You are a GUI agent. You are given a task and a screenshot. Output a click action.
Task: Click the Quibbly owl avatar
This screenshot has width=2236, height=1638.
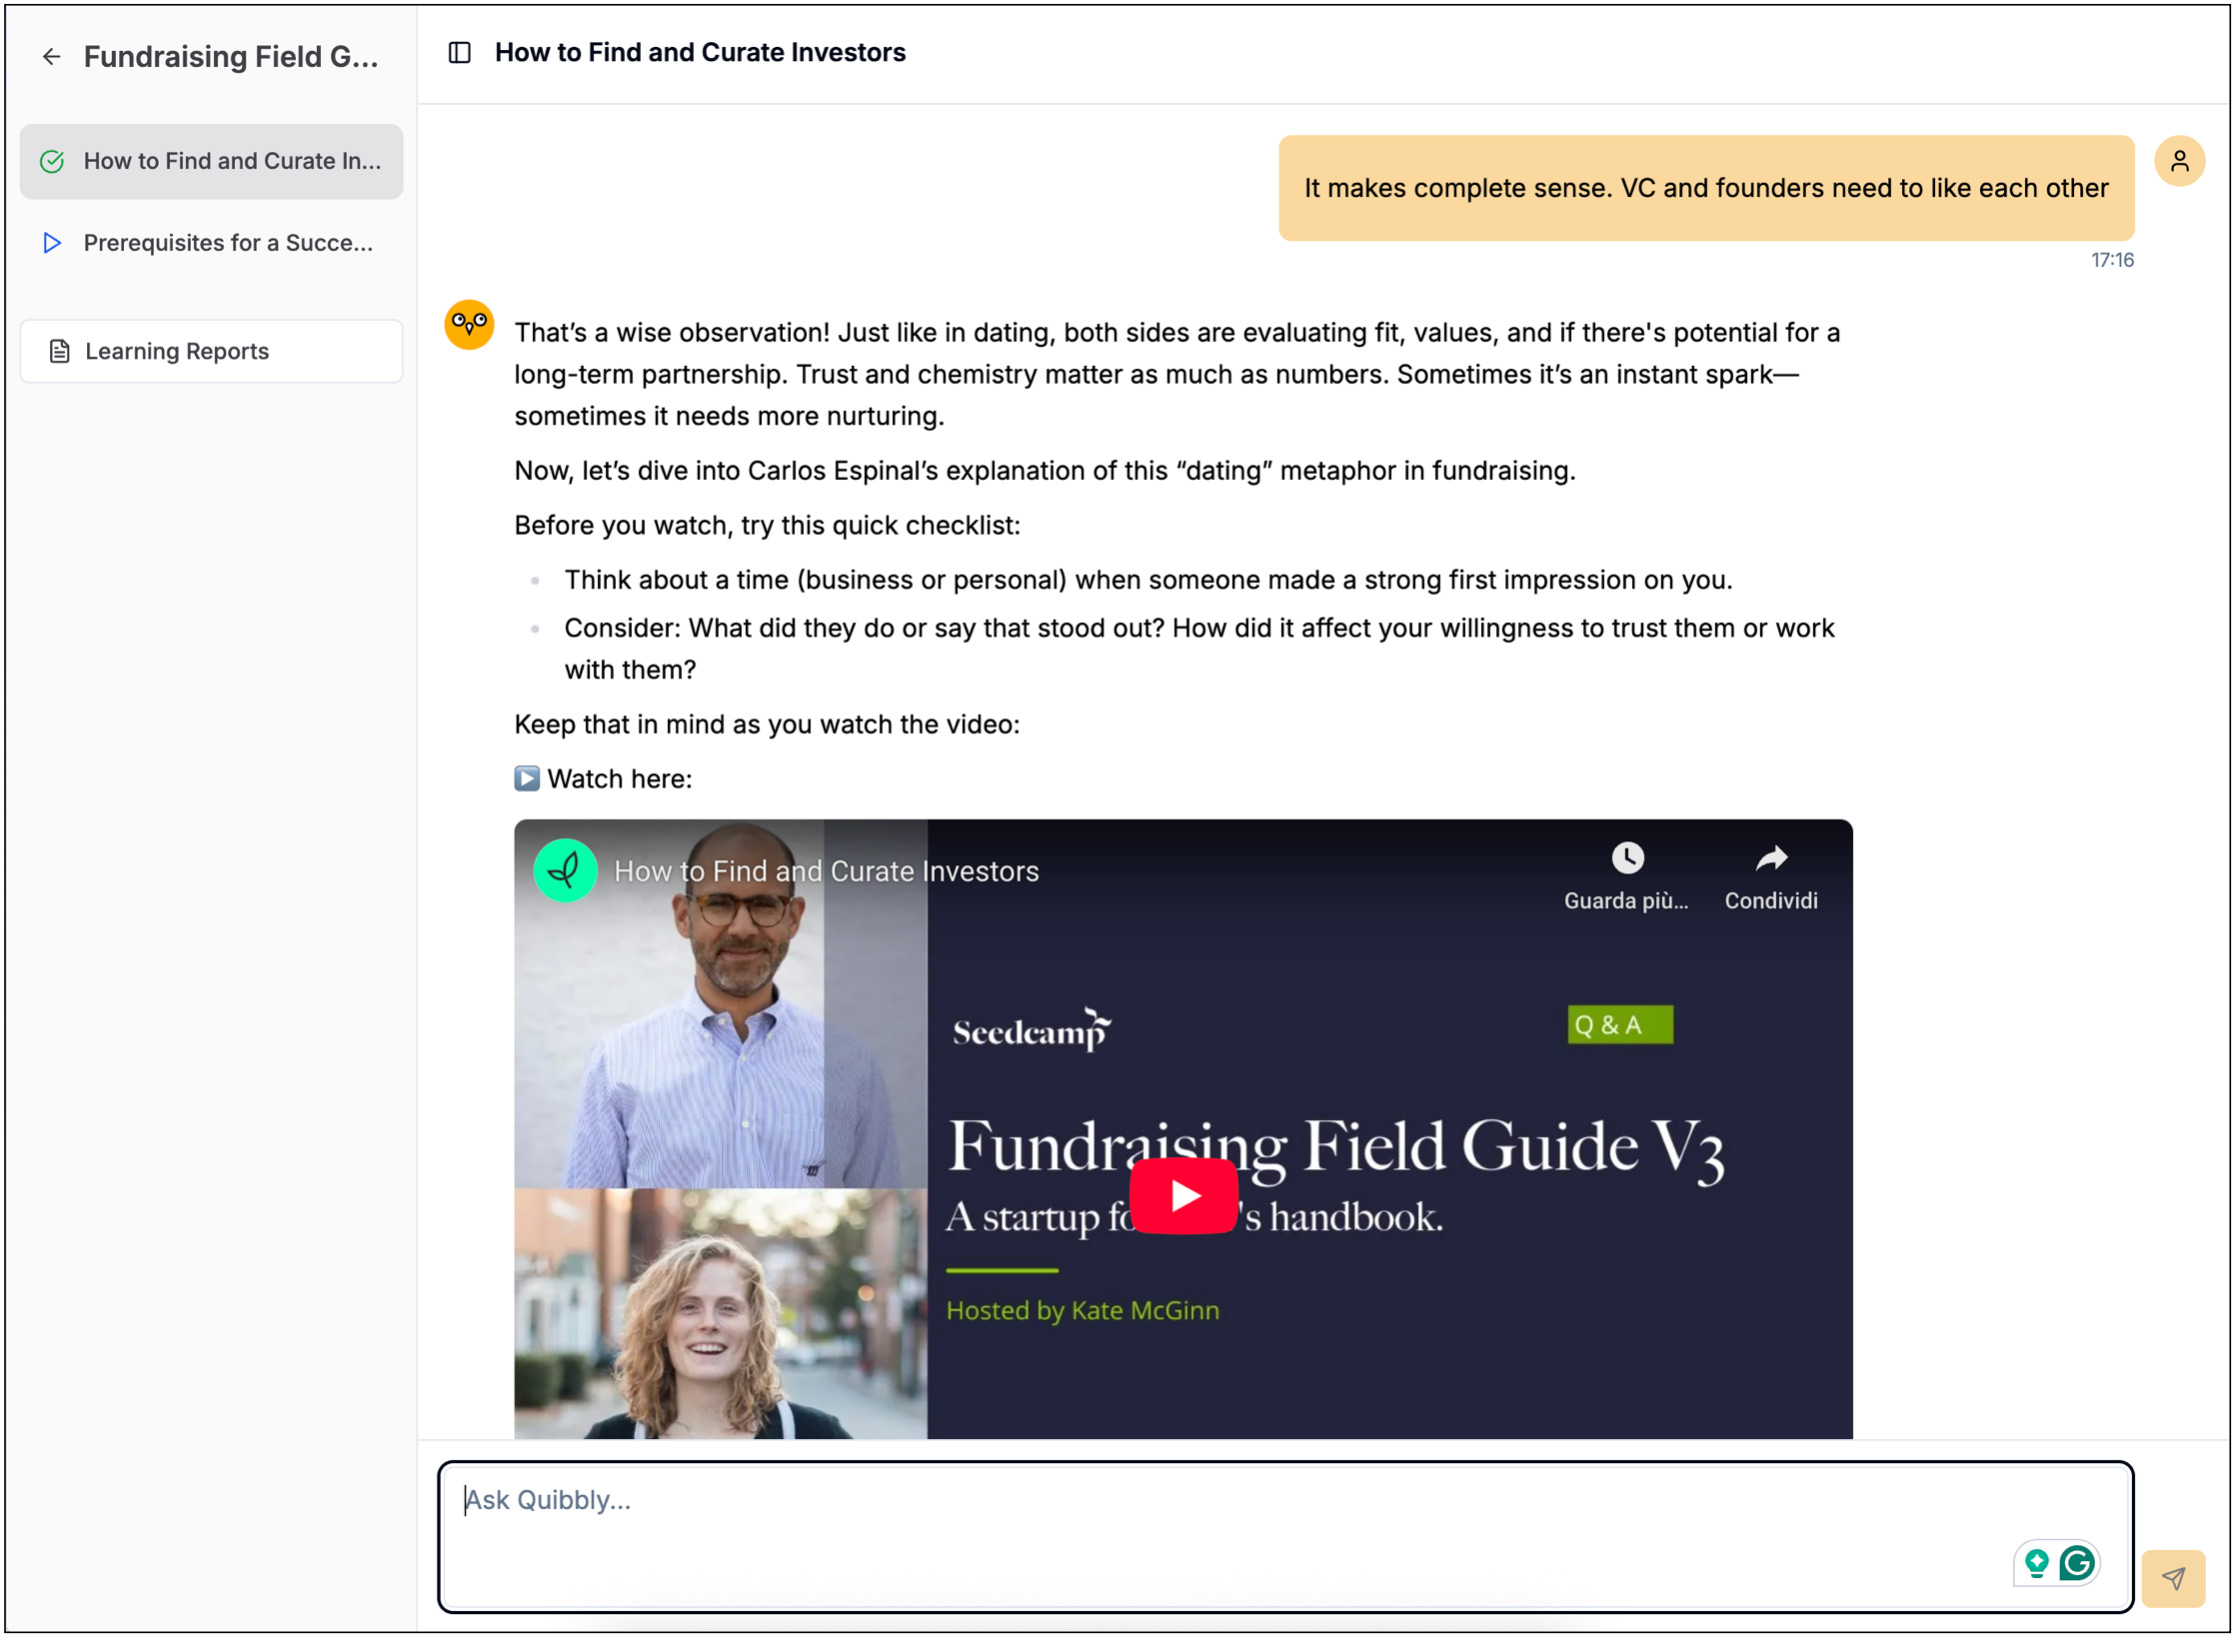[469, 325]
